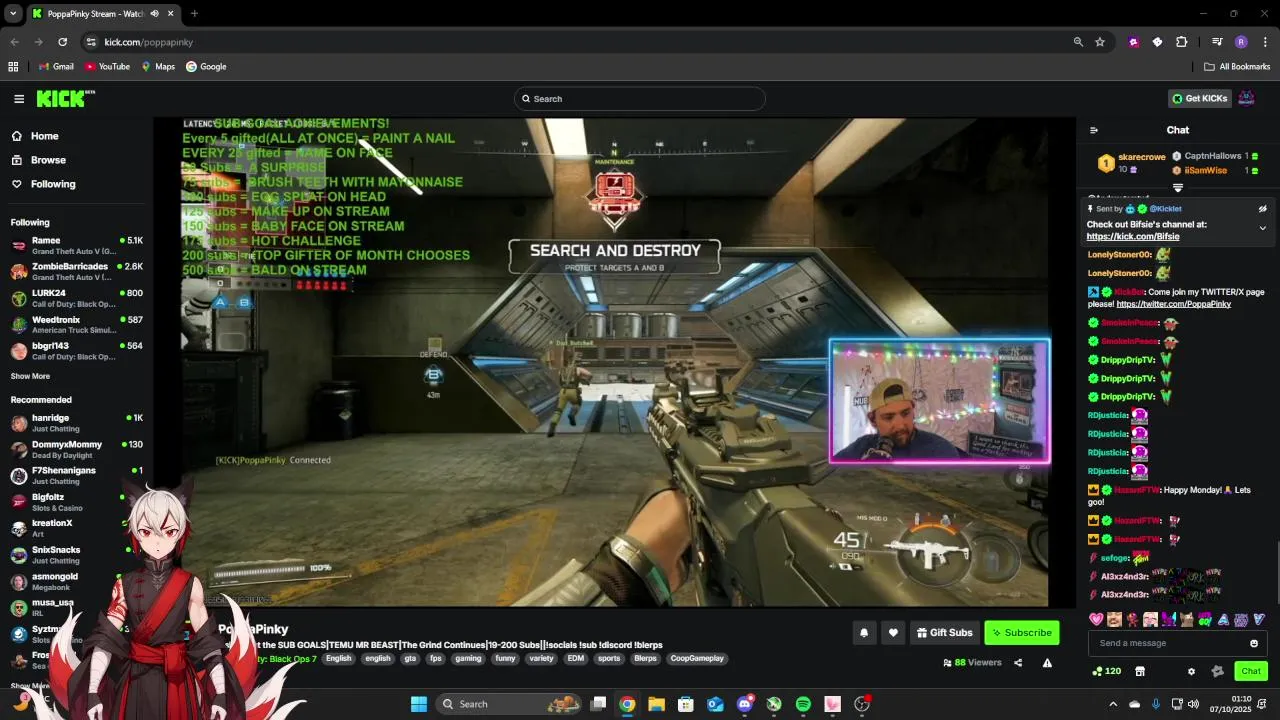Open emoji picker in message box
1280x720 pixels.
click(x=1254, y=643)
